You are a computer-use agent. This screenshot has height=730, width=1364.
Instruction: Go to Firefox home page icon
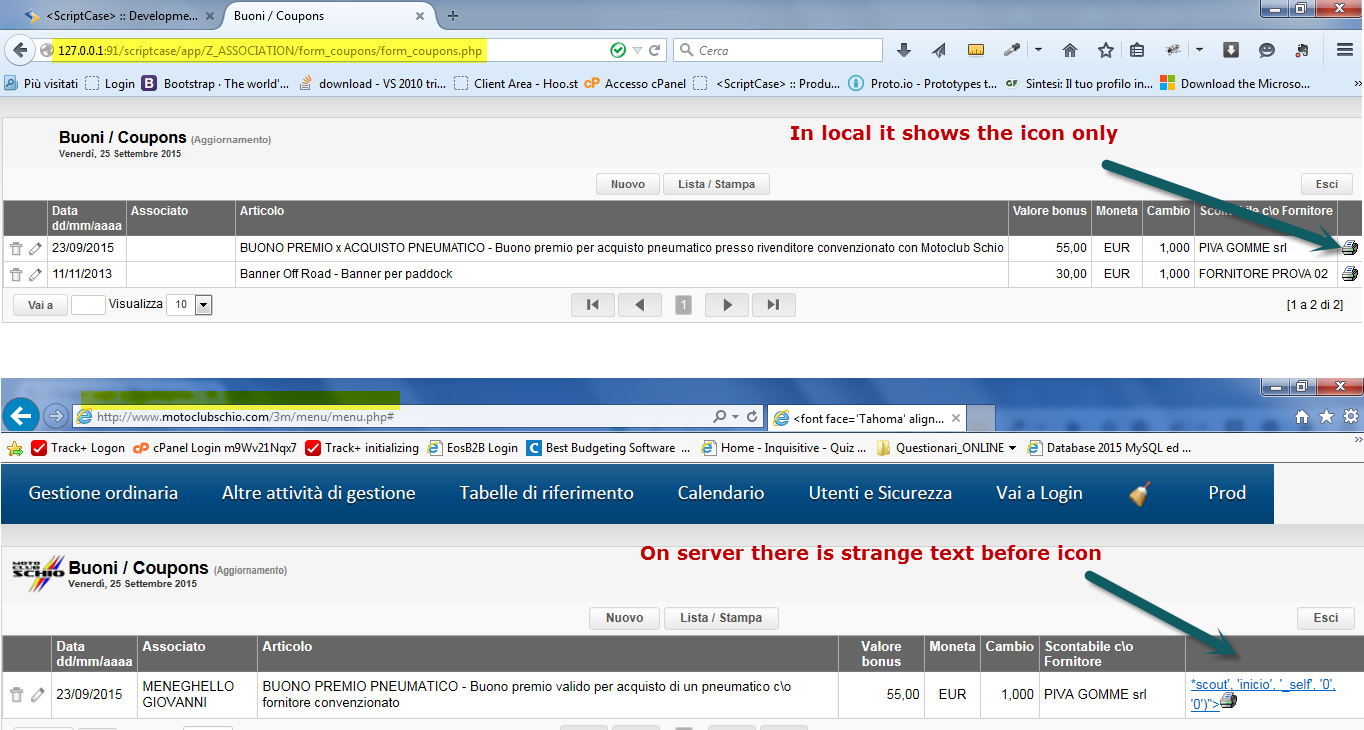click(1070, 50)
